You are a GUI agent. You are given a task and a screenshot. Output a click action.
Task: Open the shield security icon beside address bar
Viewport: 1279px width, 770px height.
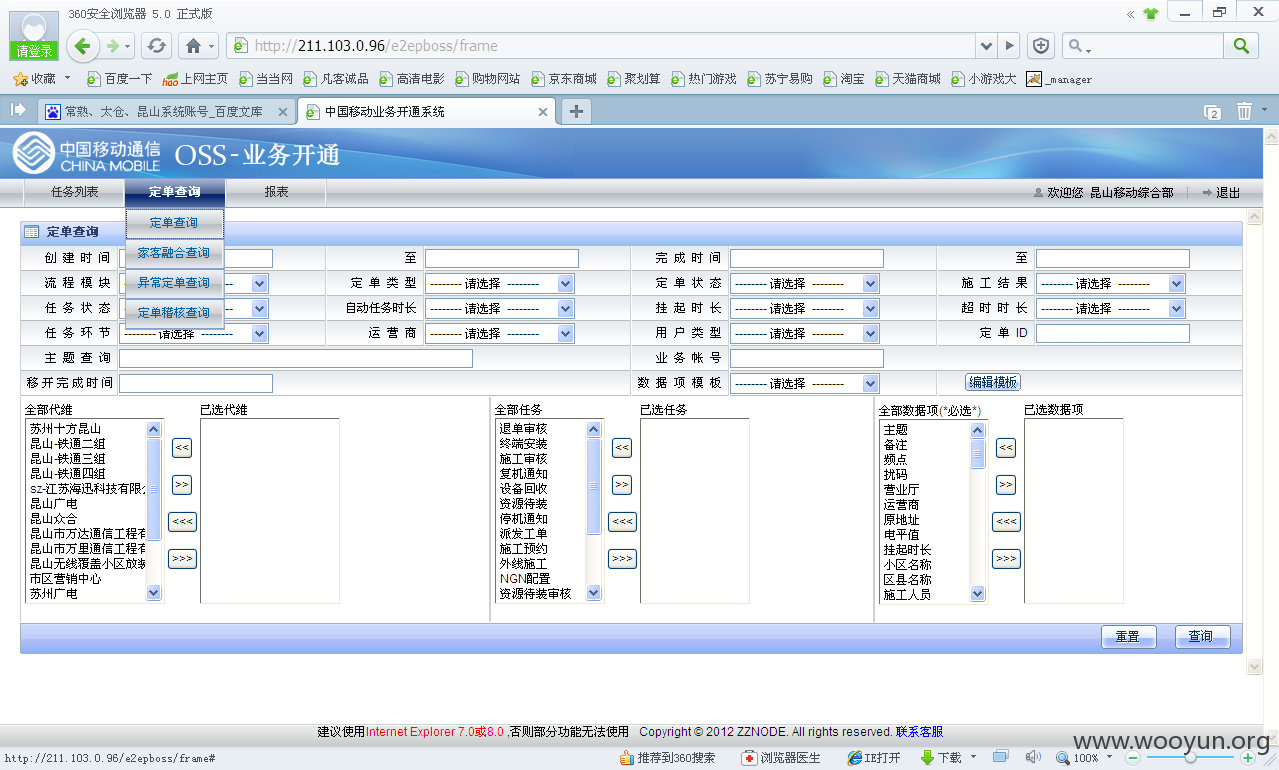pos(1041,45)
